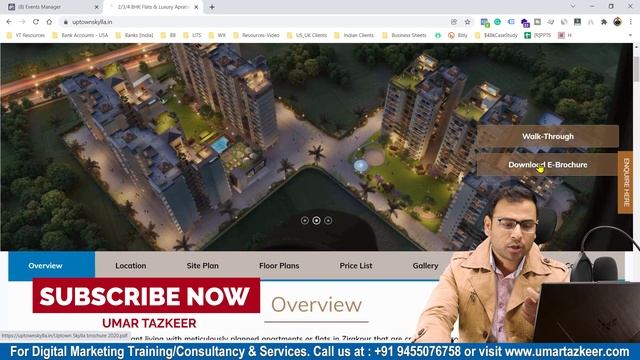Open Indian Clients bookmark folder
This screenshot has height=360, width=640.
354,36
